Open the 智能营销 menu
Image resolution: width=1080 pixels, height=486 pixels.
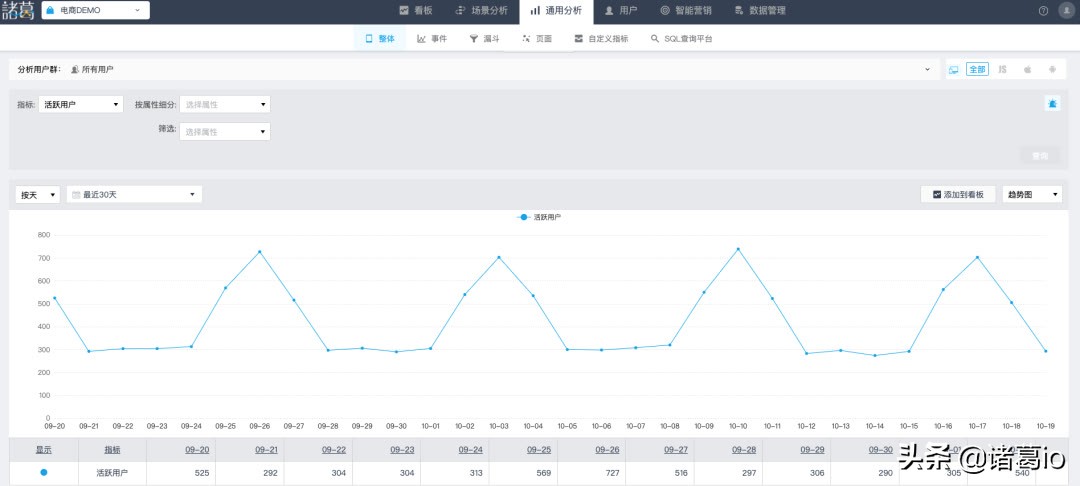[x=686, y=10]
